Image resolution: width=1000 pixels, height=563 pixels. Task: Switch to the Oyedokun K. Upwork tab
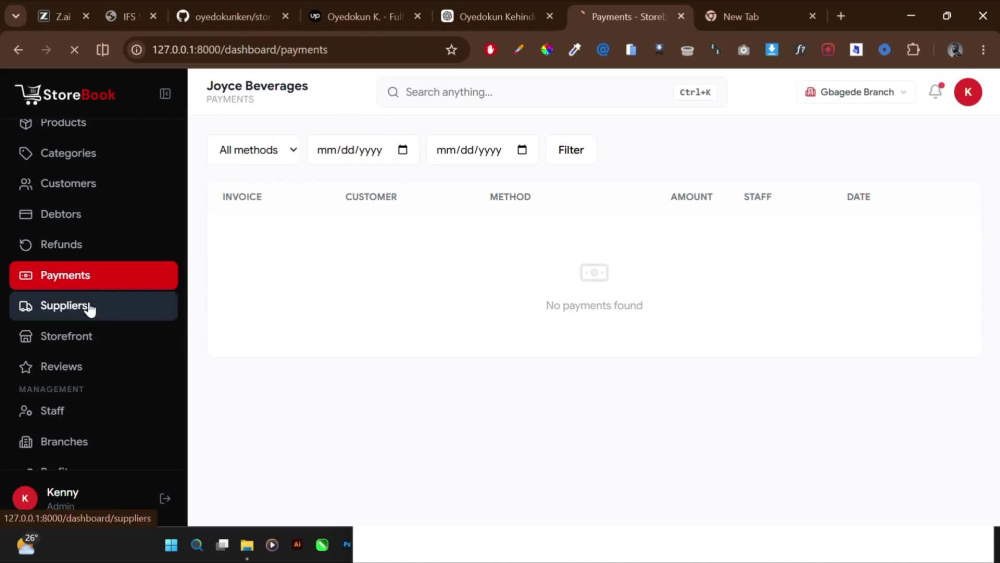coord(364,17)
